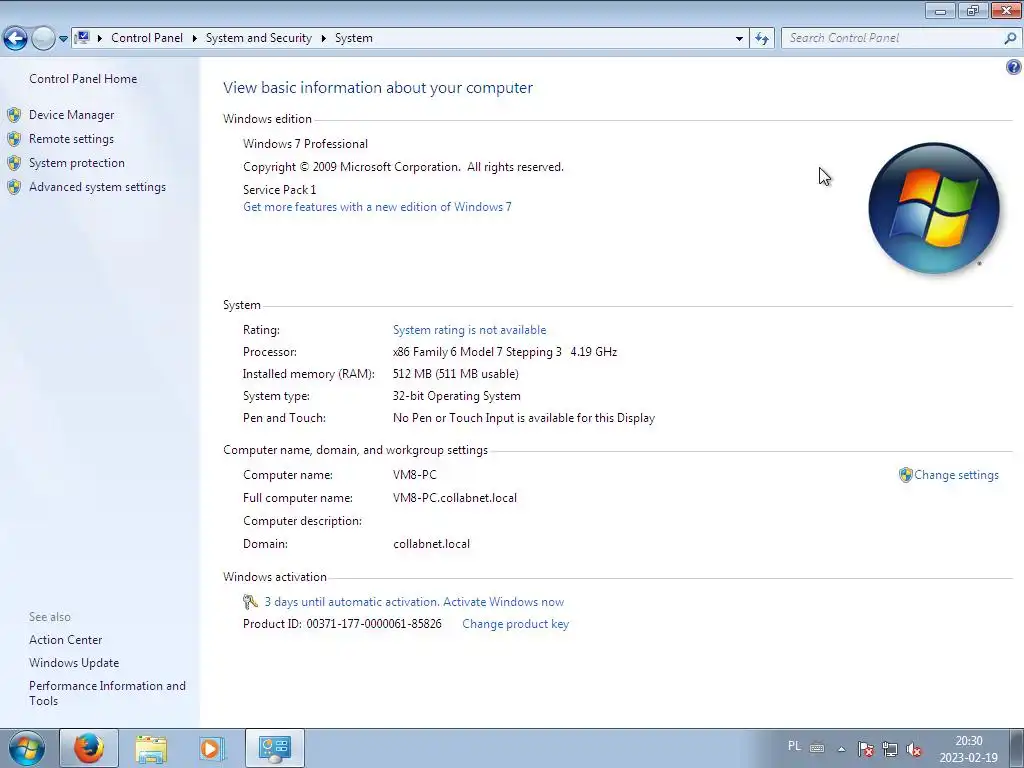Click the shield icon beside Device Manager
The height and width of the screenshot is (768, 1024).
tap(14, 115)
